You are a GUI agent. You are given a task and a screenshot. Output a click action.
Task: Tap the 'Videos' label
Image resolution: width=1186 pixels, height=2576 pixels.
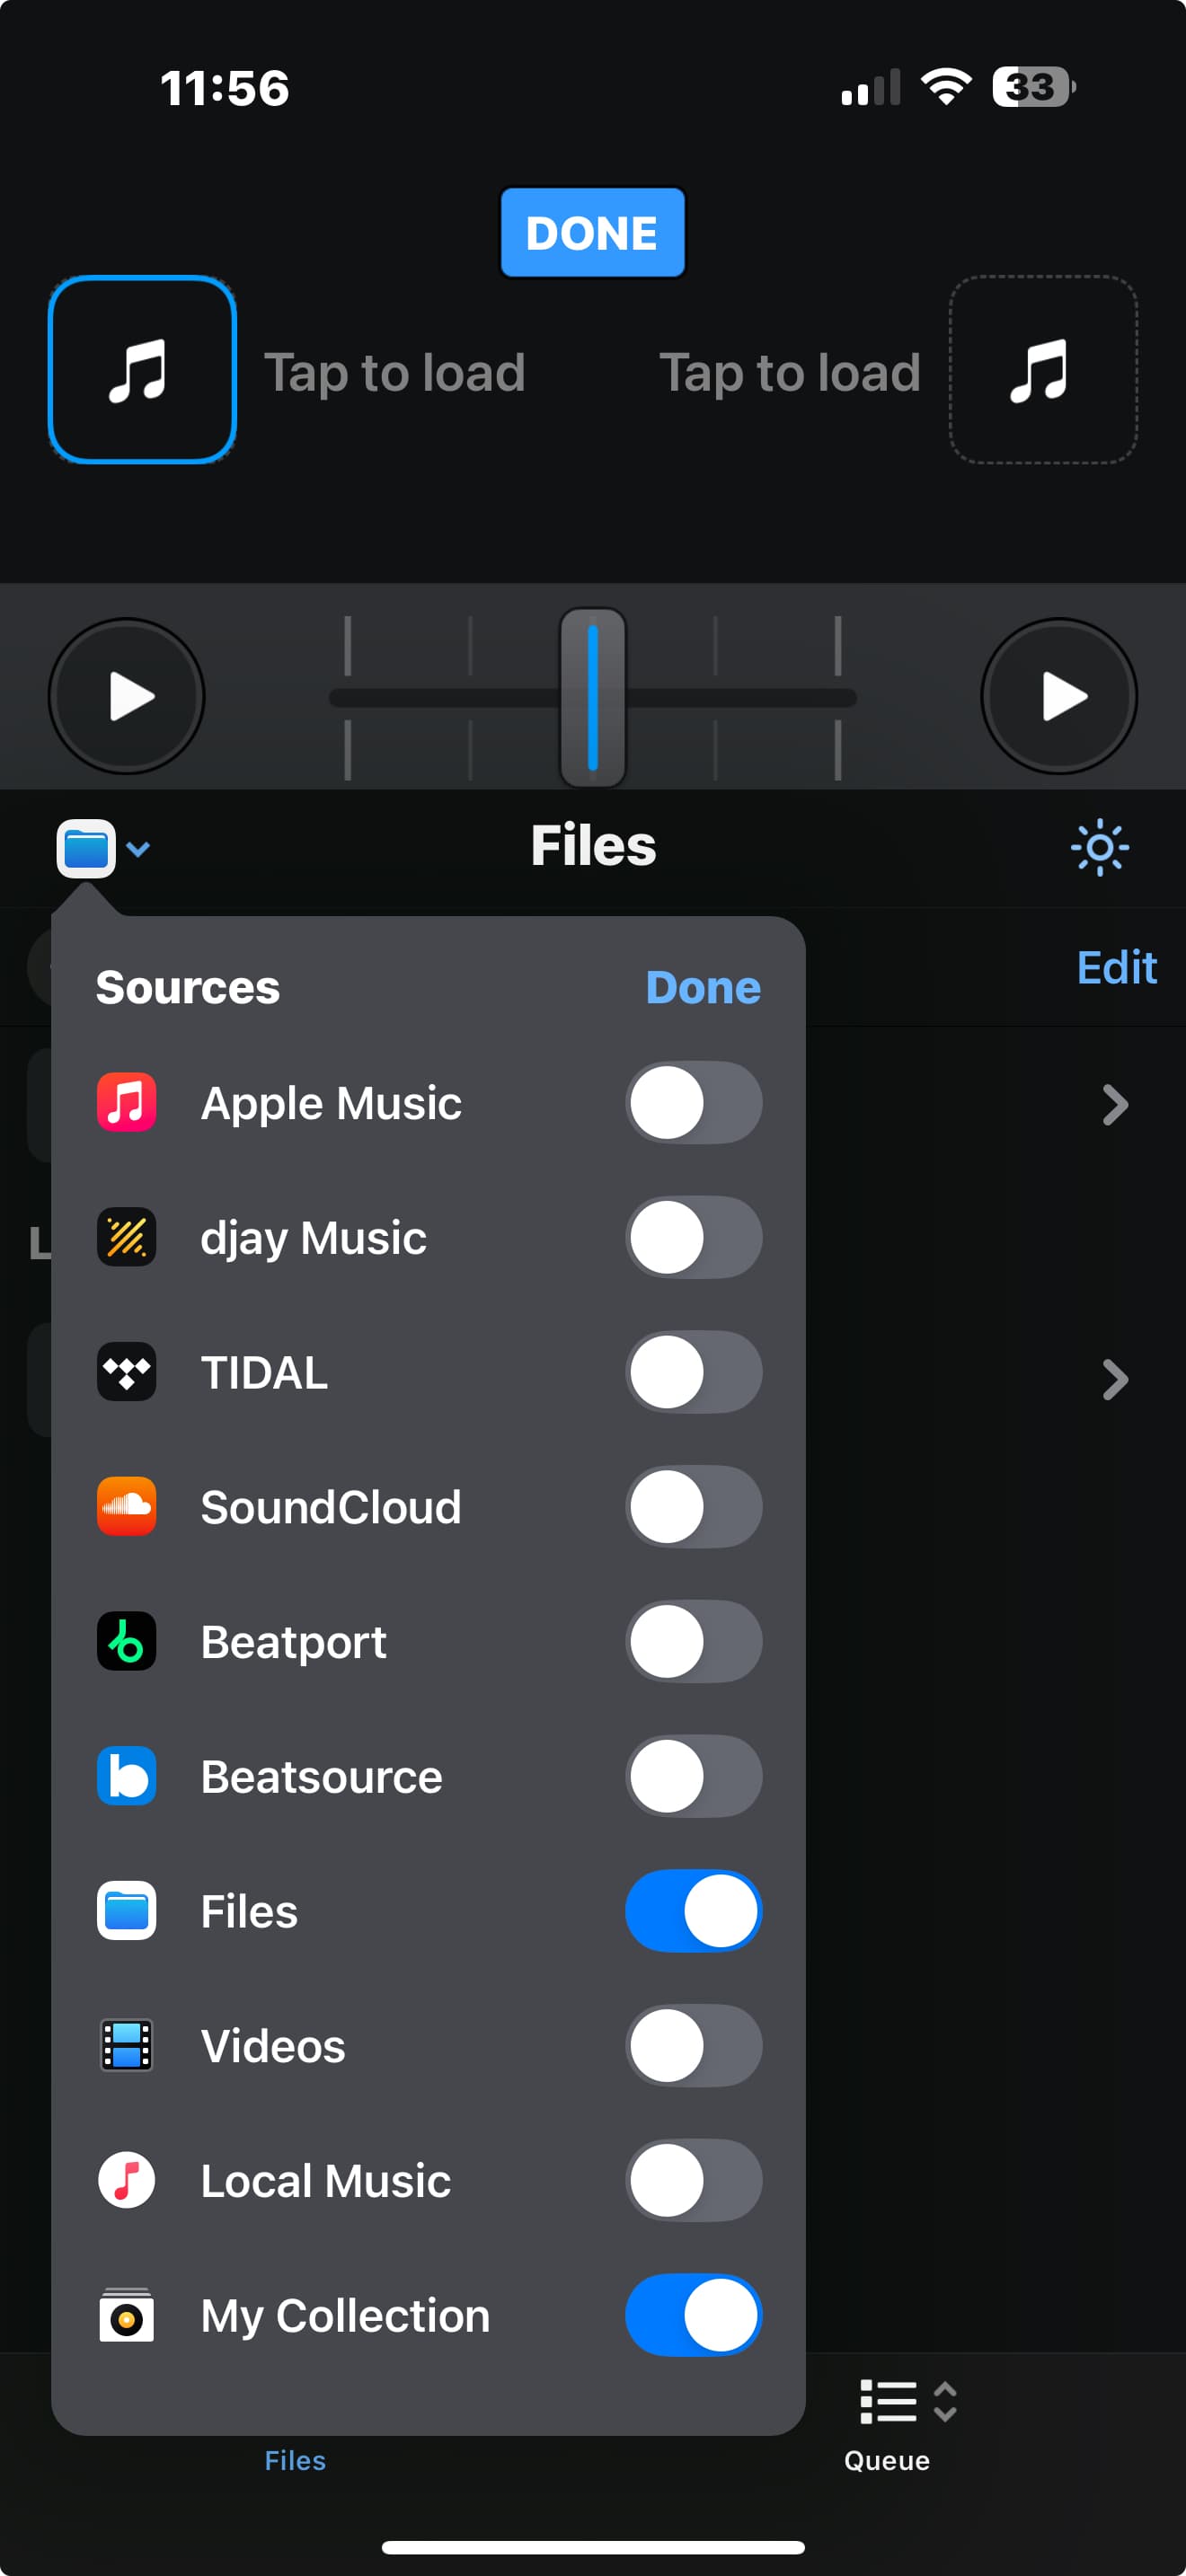point(273,2046)
